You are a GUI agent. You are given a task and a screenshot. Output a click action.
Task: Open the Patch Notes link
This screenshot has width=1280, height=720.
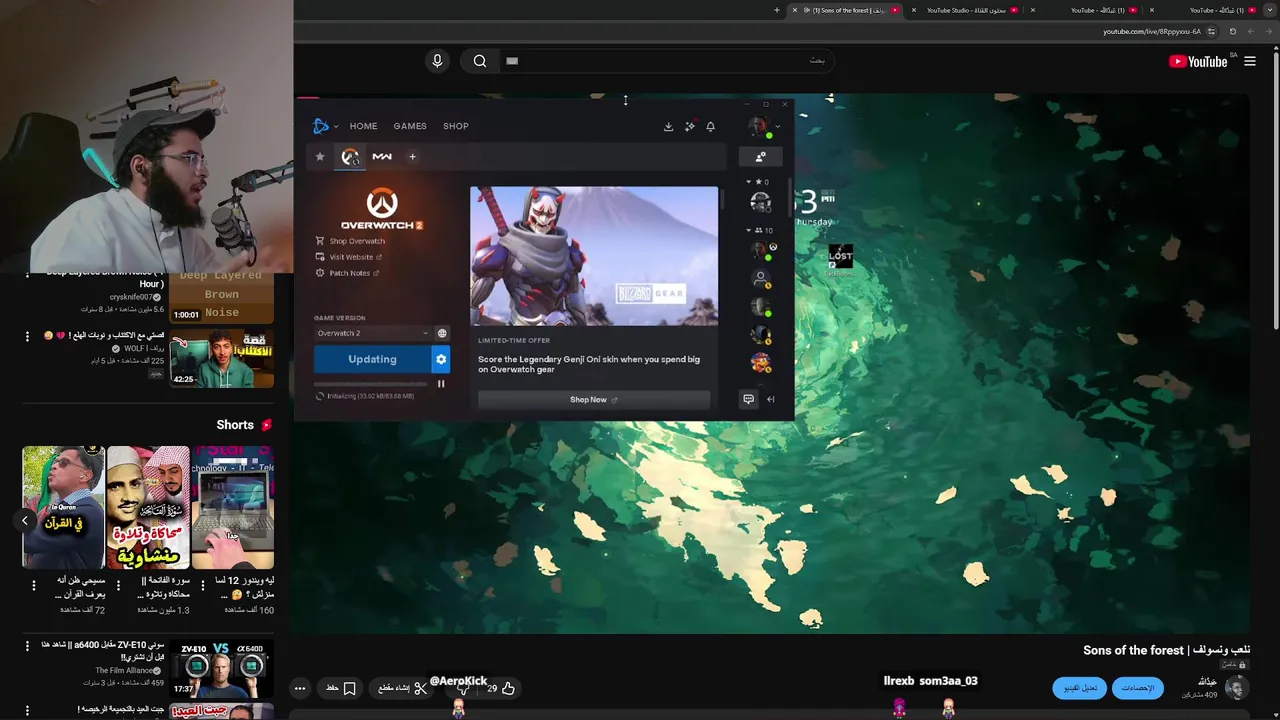point(347,273)
